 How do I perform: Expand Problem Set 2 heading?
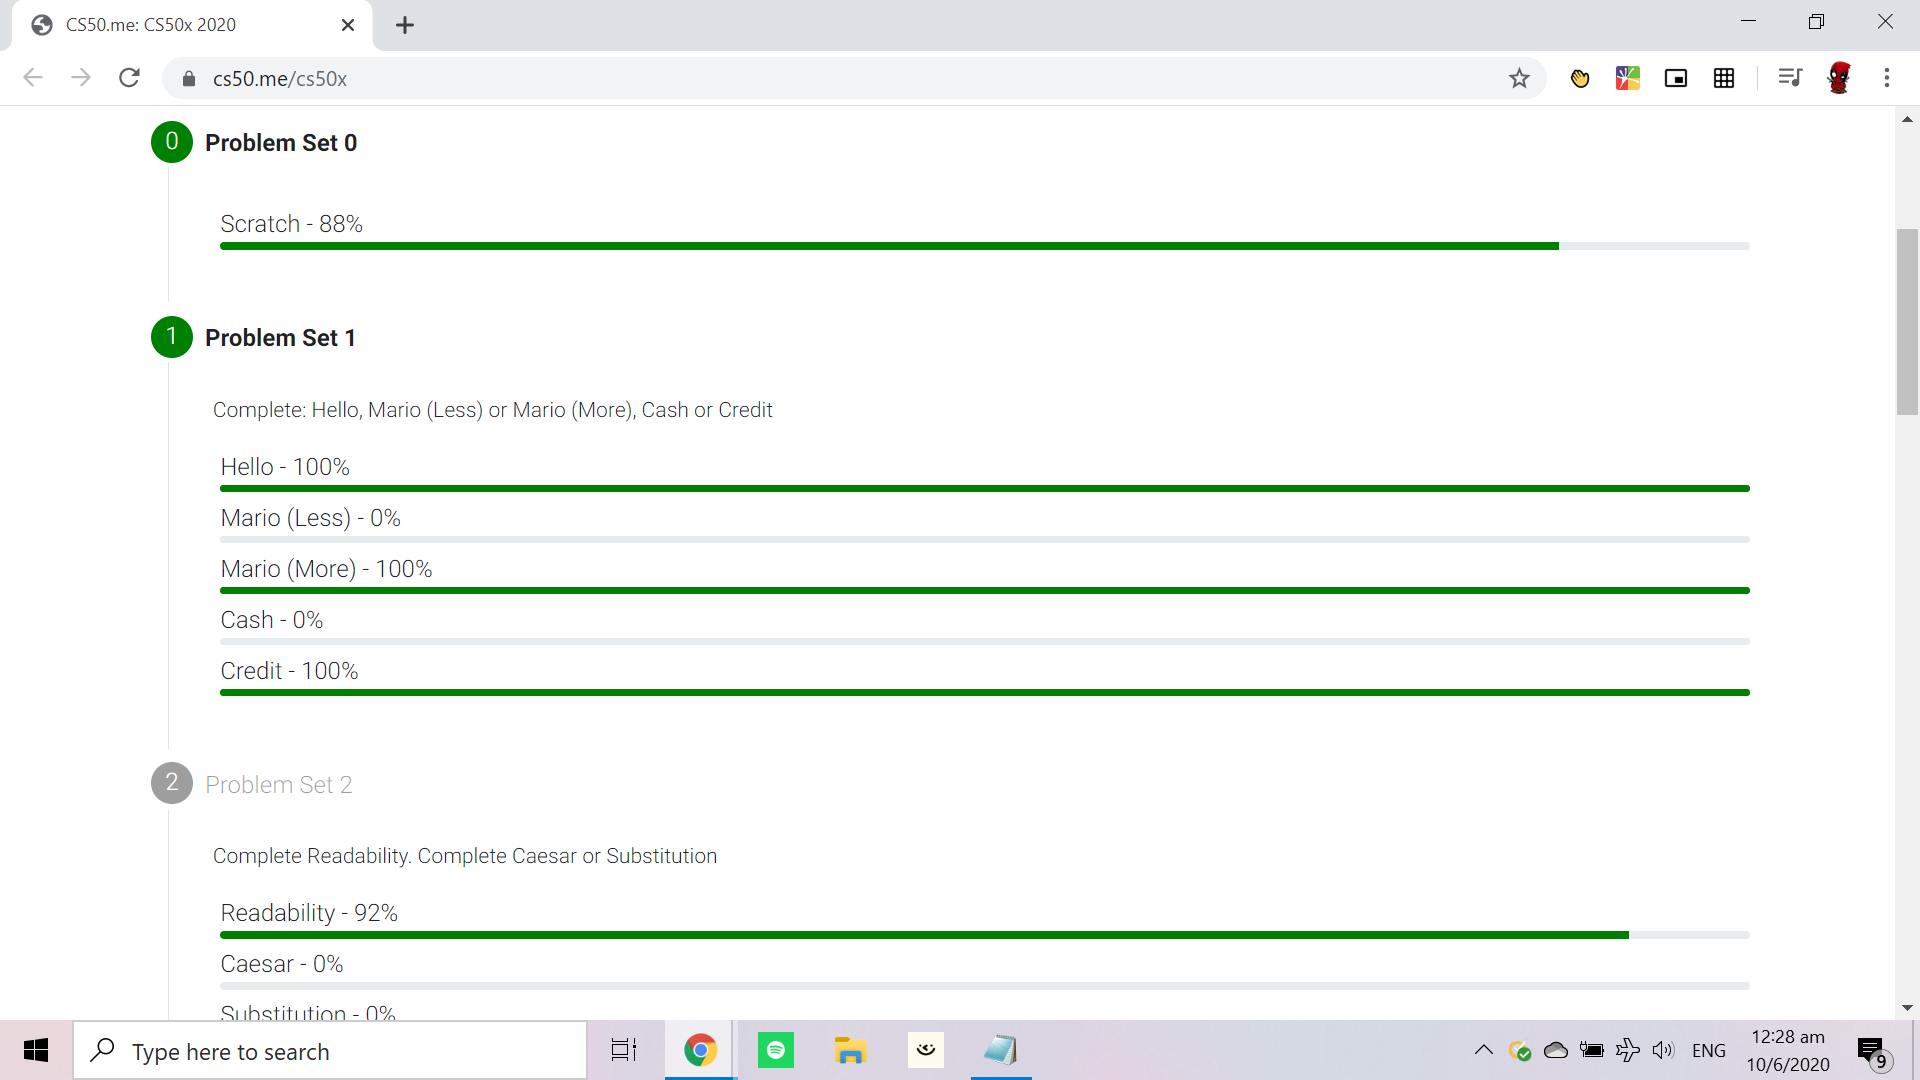(x=278, y=785)
